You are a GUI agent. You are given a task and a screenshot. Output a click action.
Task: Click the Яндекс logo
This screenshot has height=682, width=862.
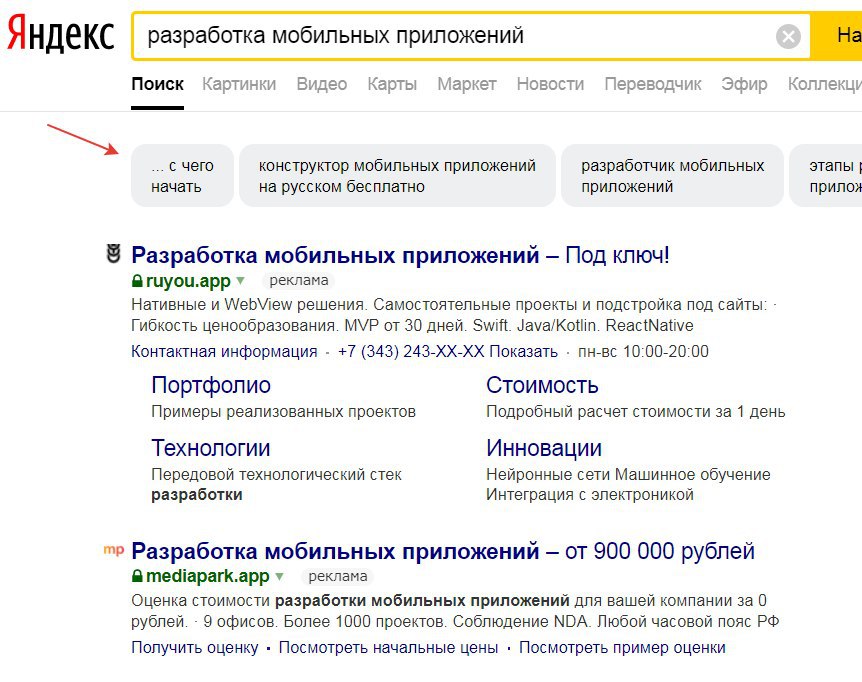coord(60,34)
